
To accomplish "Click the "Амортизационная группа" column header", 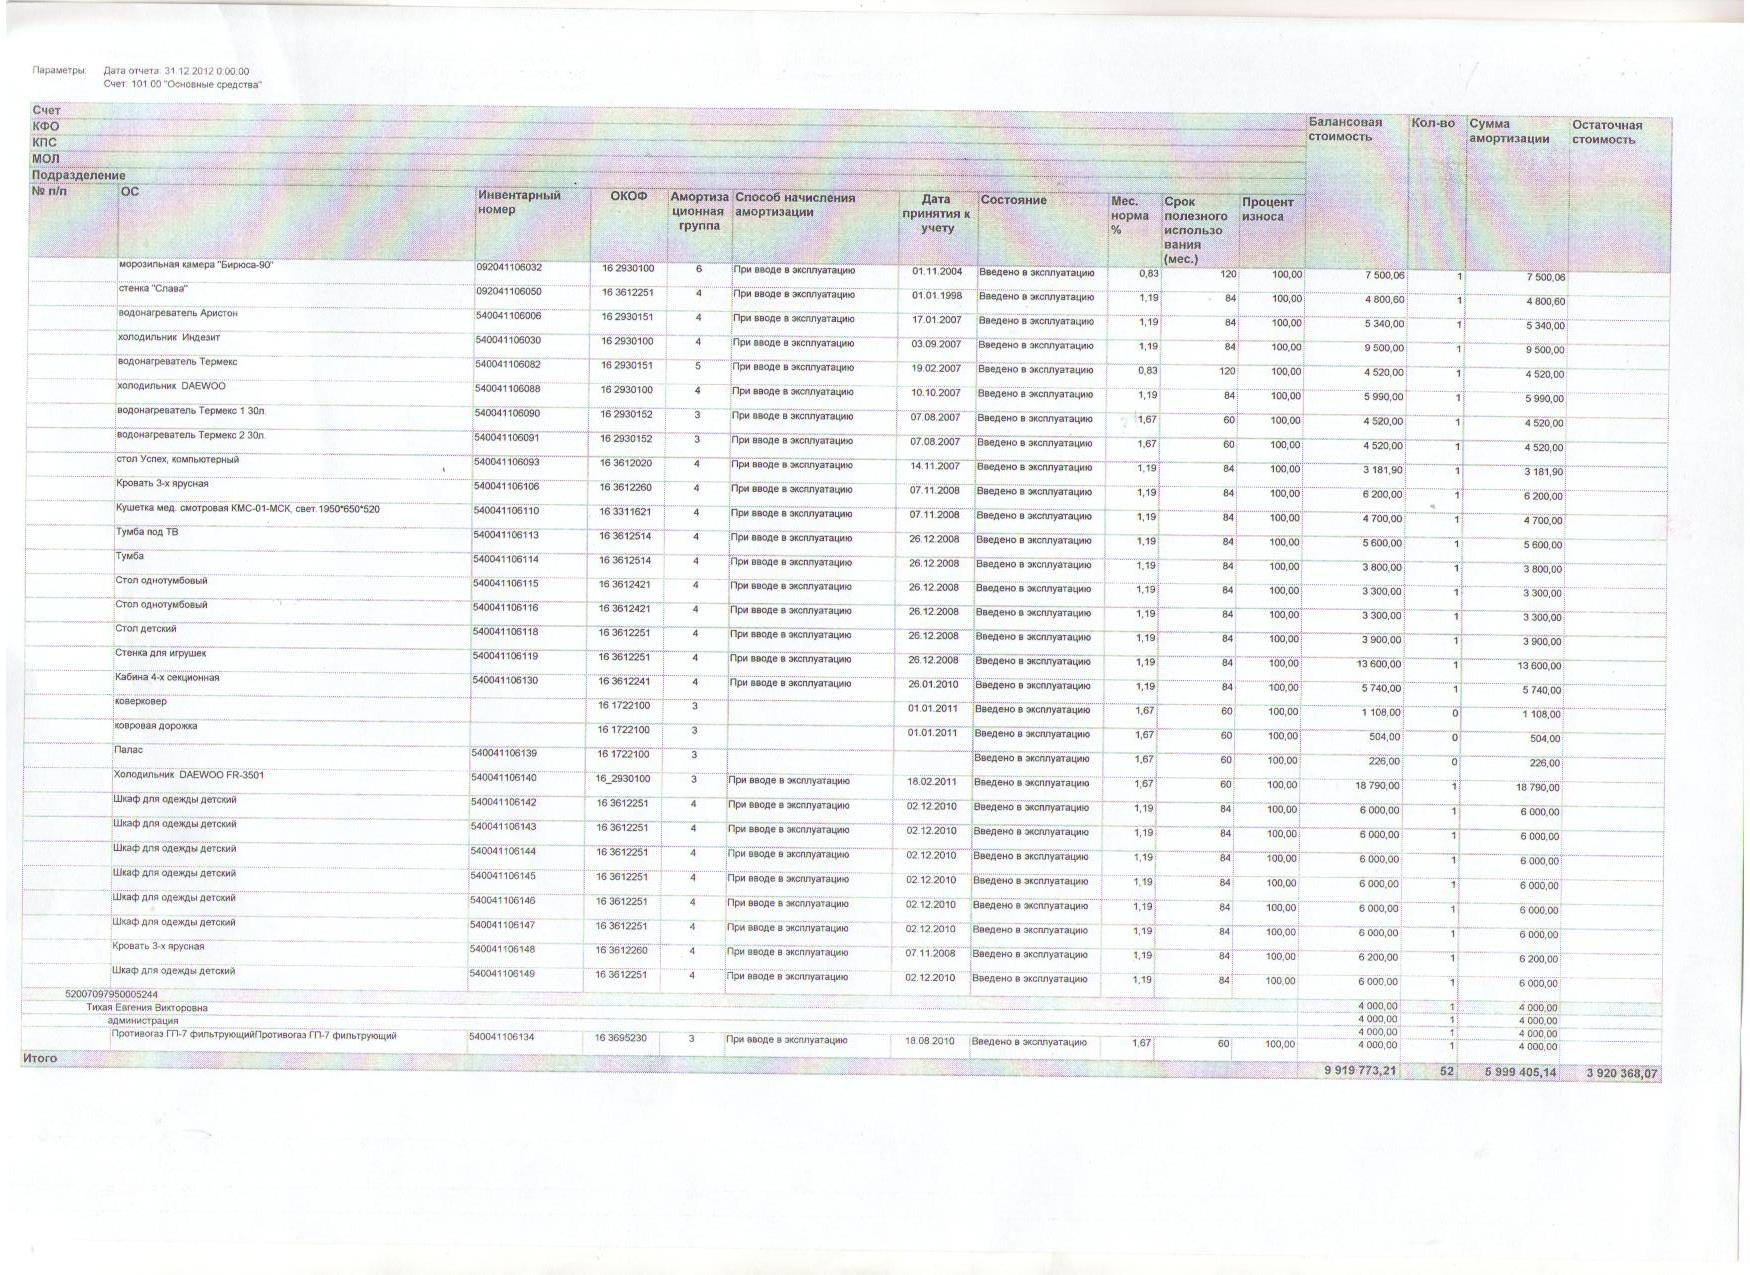I will 699,212.
